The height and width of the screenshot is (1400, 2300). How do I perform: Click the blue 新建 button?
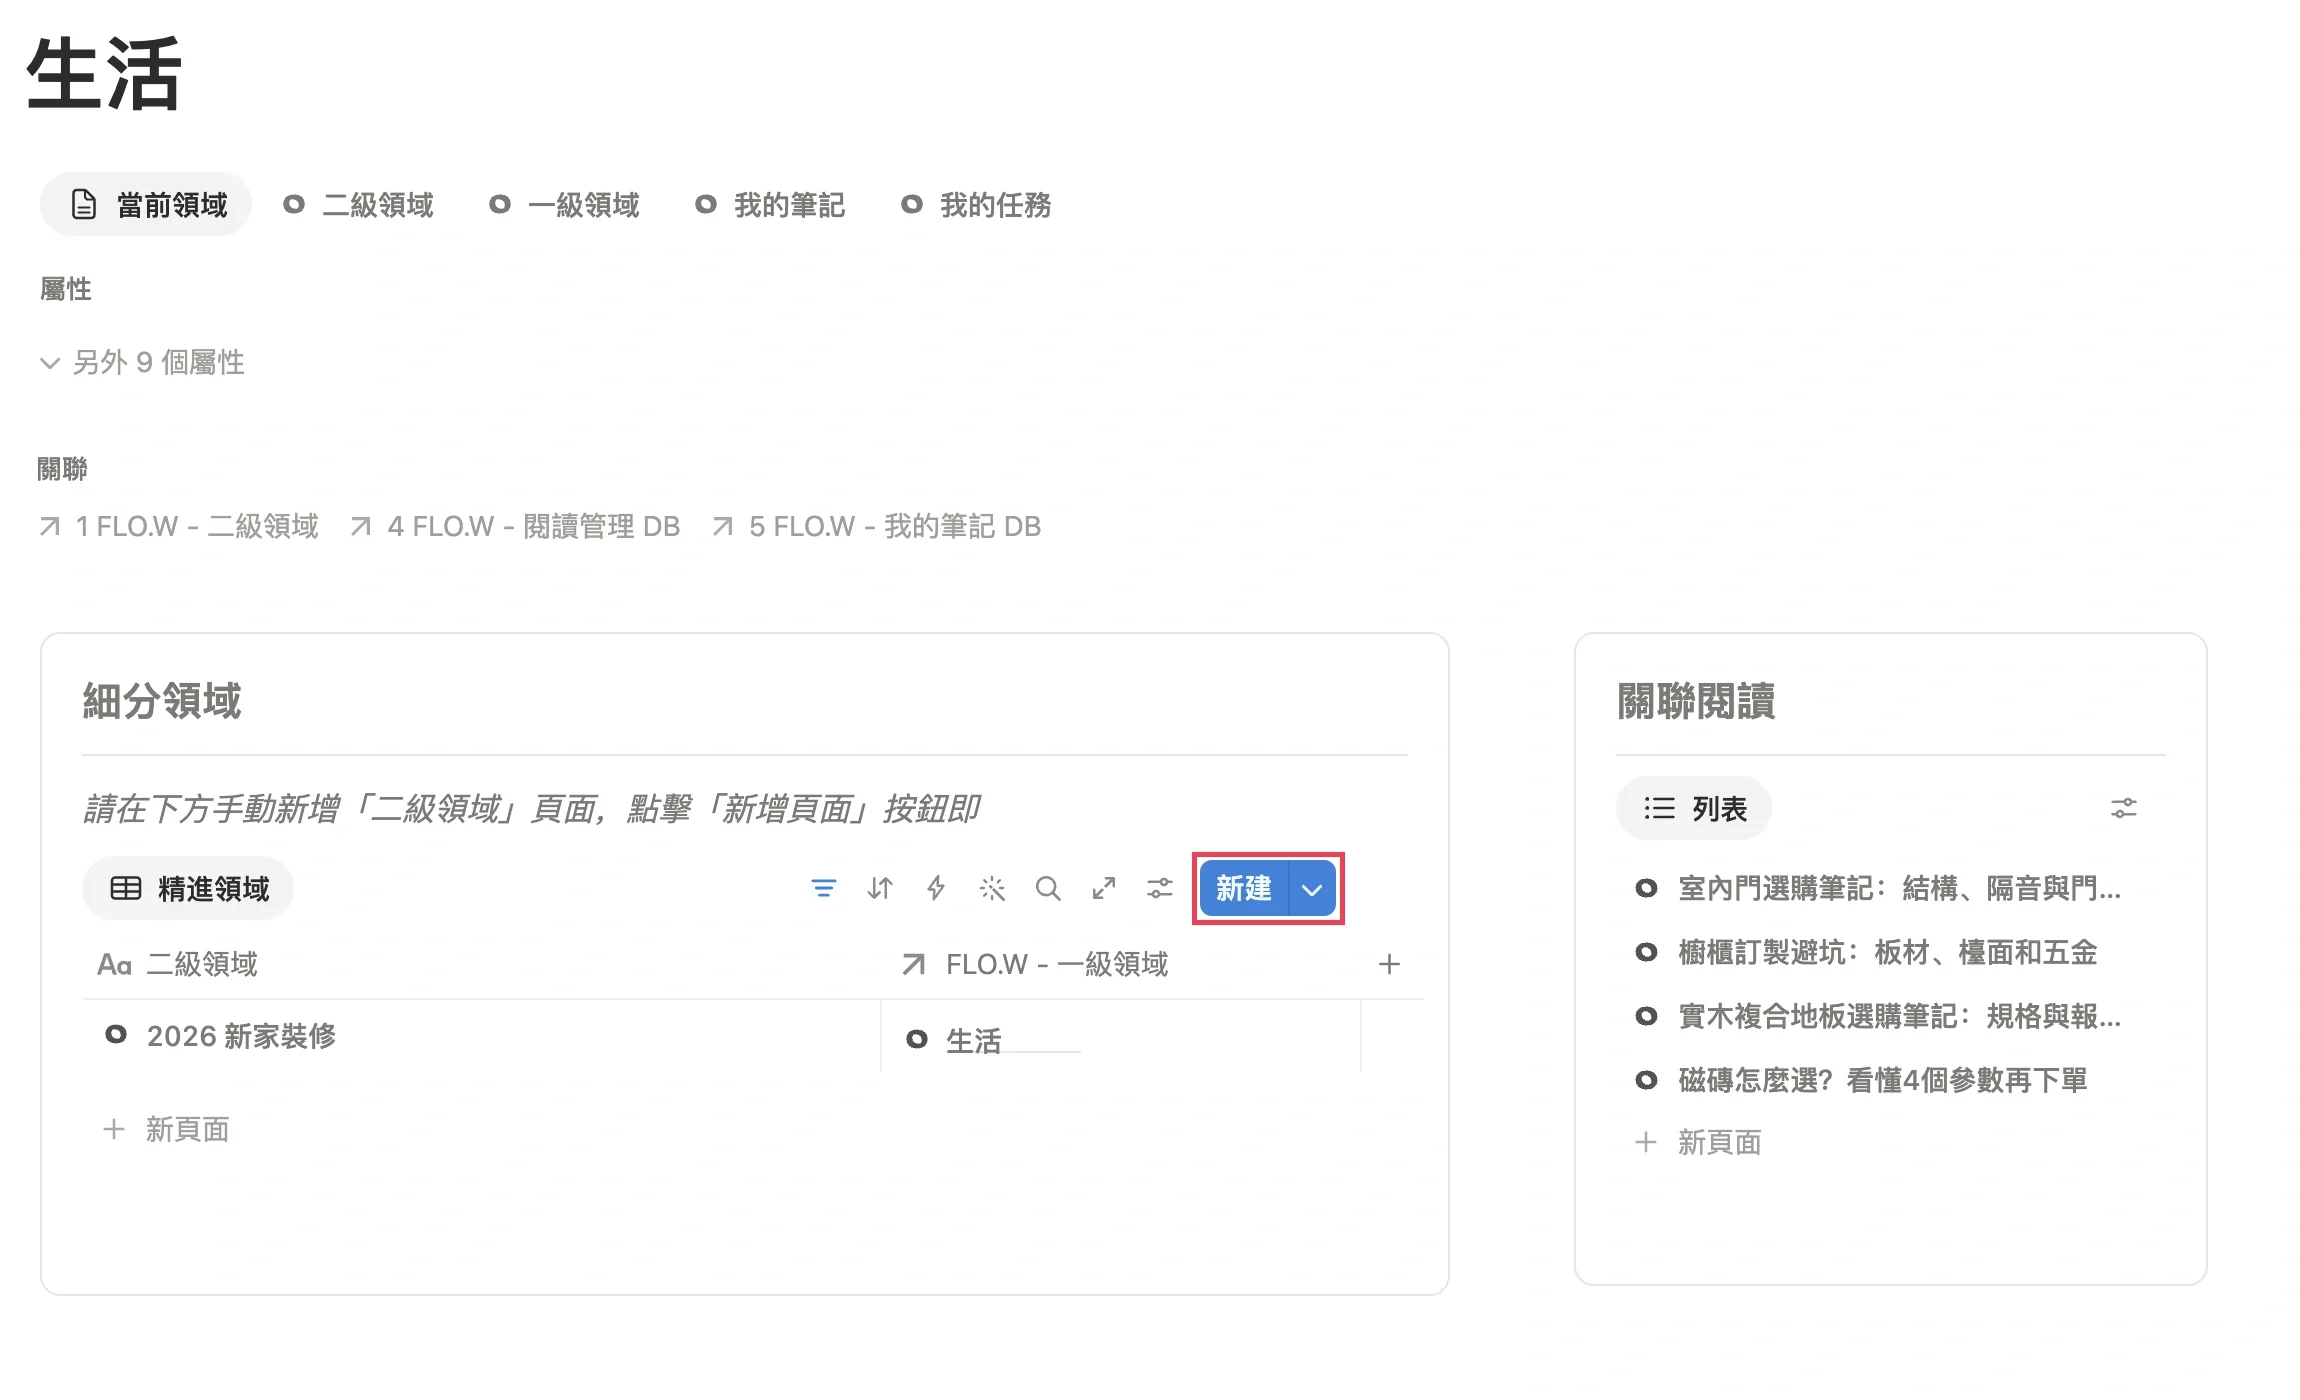[1244, 888]
